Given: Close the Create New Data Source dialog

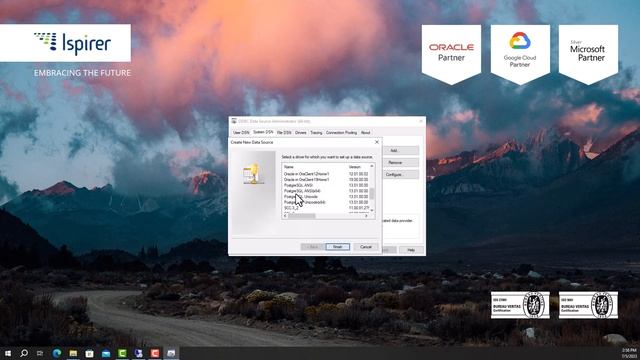Looking at the screenshot, I should pos(377,142).
